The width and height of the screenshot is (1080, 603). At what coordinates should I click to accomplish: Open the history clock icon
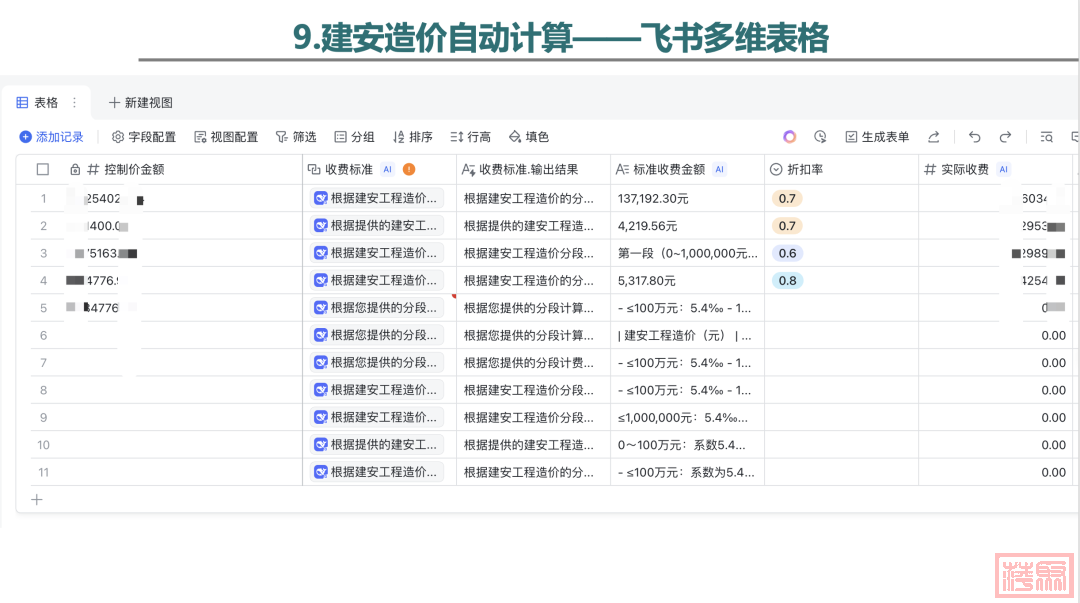click(820, 137)
